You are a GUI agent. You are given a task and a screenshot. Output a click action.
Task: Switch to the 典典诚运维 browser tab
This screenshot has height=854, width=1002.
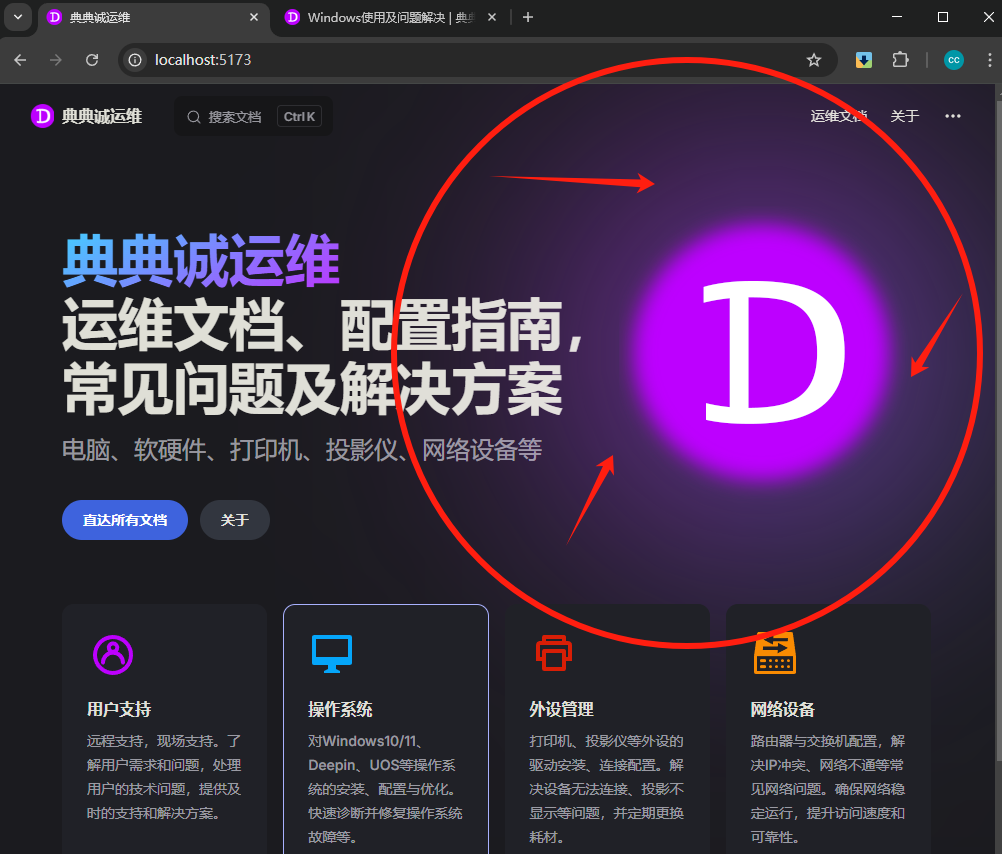[x=153, y=18]
